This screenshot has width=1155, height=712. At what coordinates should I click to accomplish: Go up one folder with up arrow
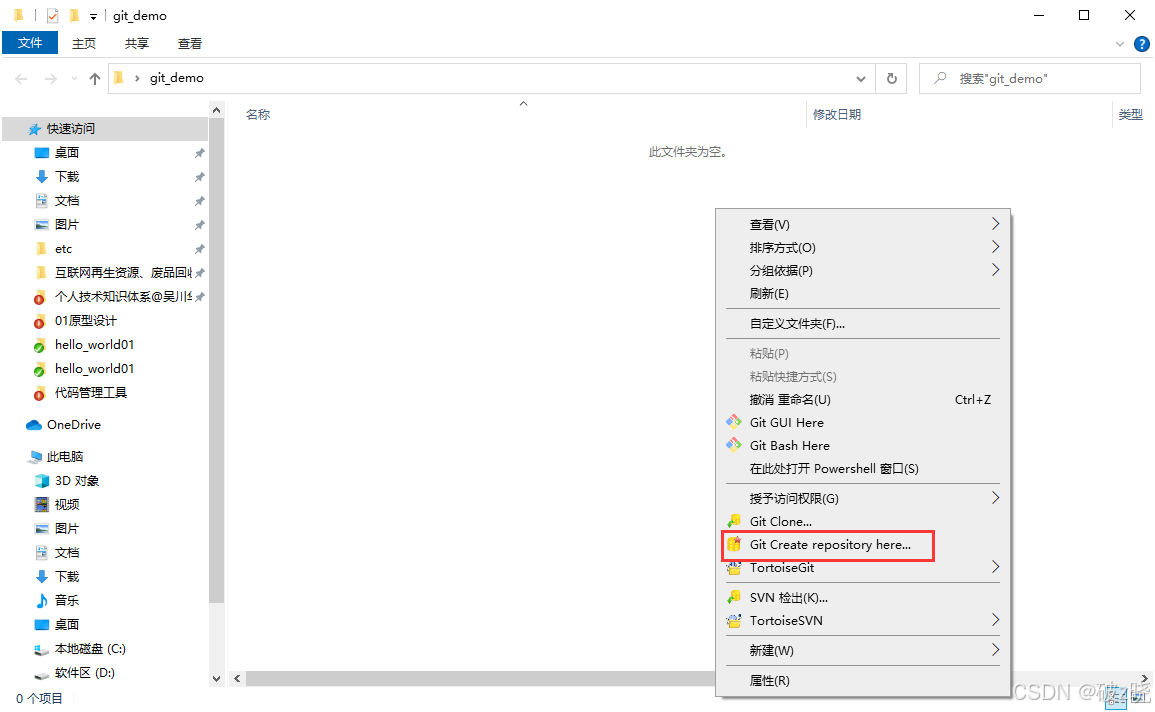click(94, 79)
